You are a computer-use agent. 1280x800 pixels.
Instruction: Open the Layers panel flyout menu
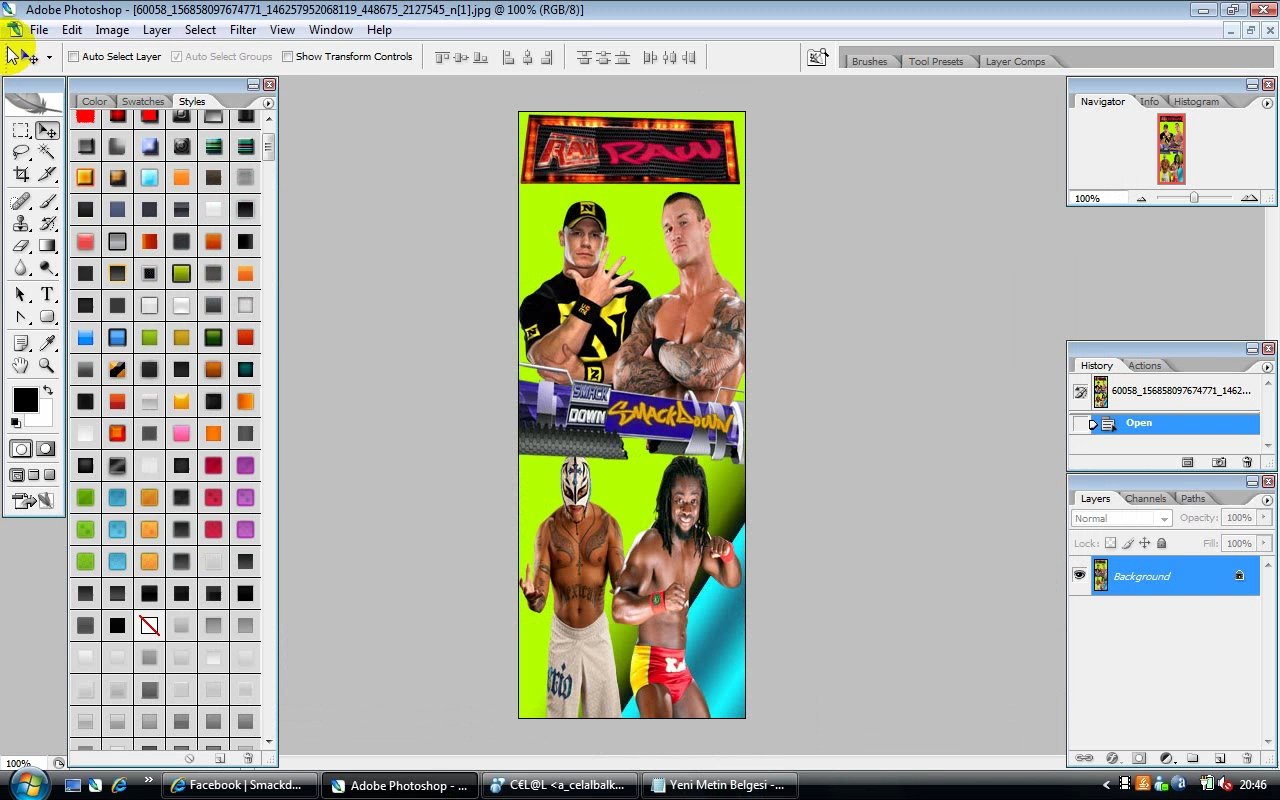point(1267,500)
